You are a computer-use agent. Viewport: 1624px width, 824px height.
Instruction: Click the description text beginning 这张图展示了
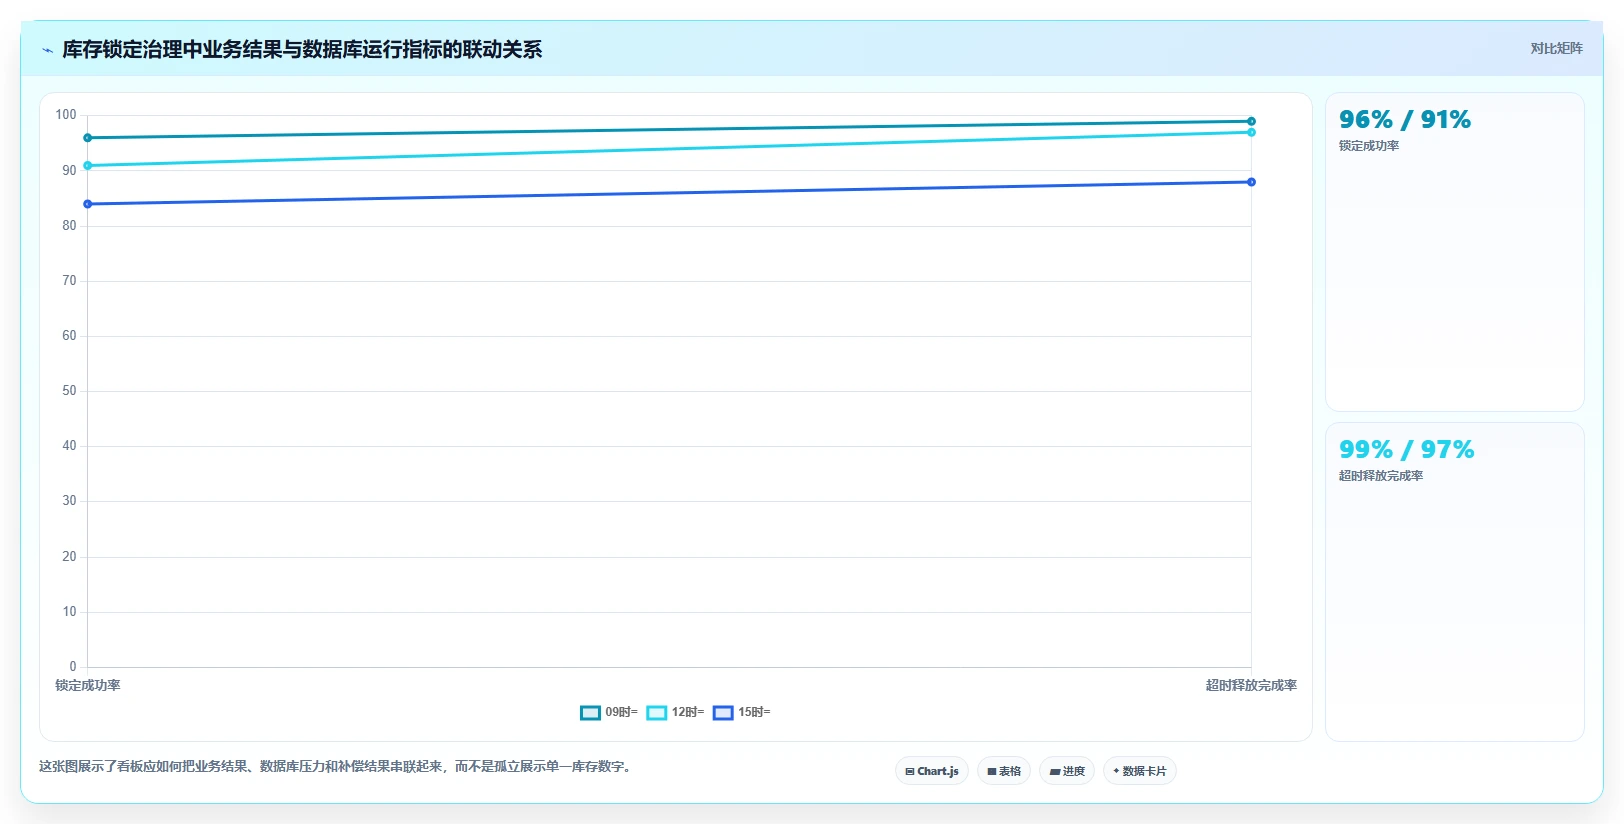pyautogui.click(x=337, y=767)
